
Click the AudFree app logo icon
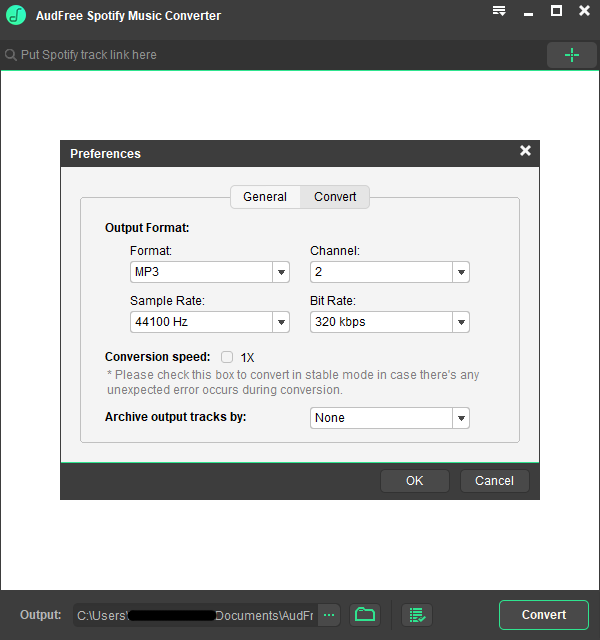(x=16, y=15)
